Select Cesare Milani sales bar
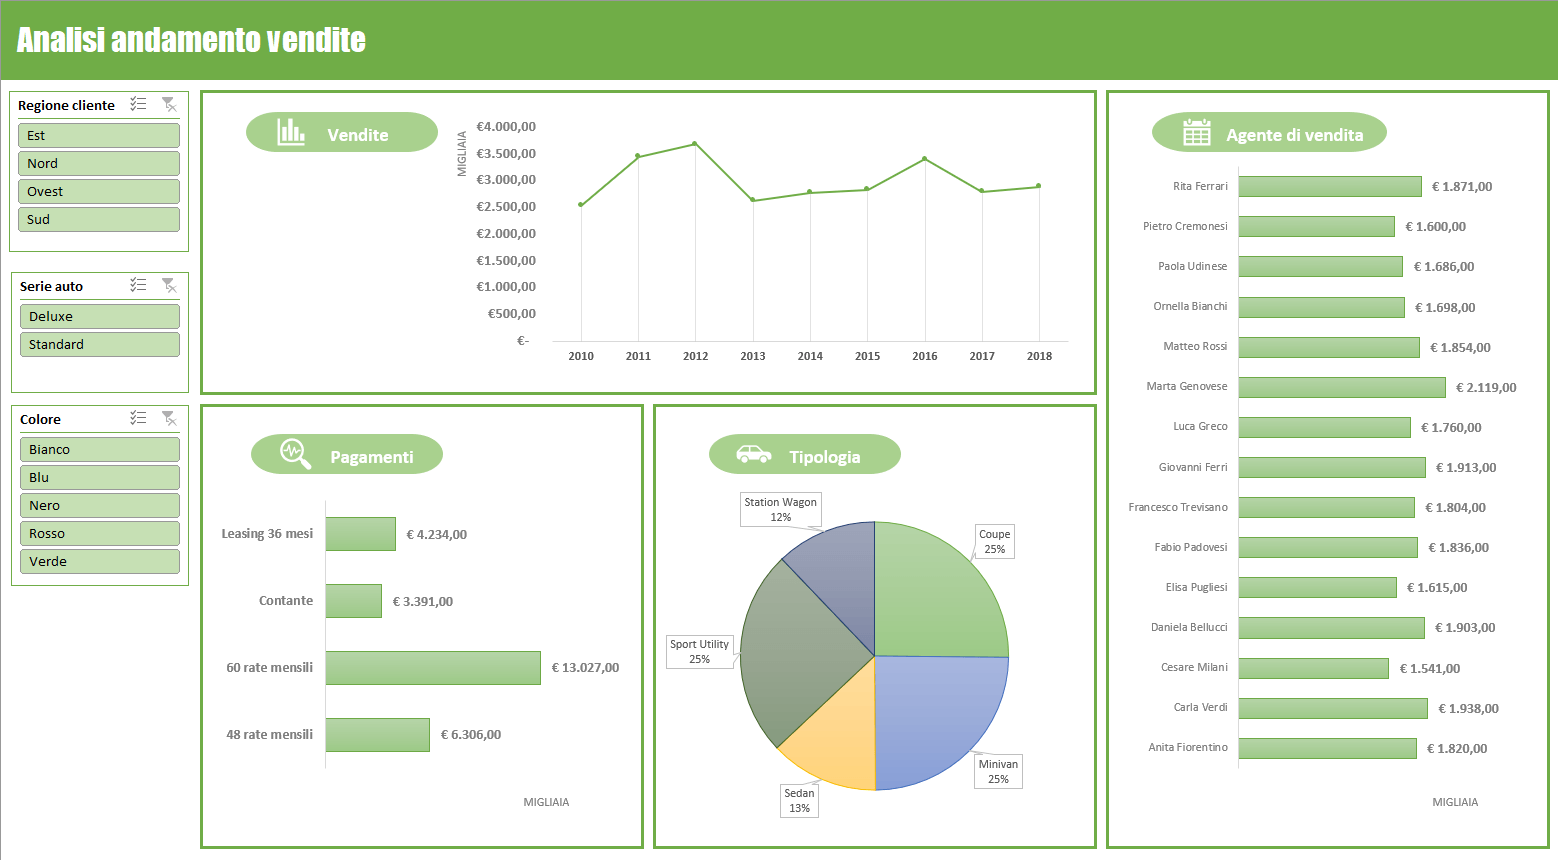Viewport: 1558px width, 860px height. pos(1314,668)
